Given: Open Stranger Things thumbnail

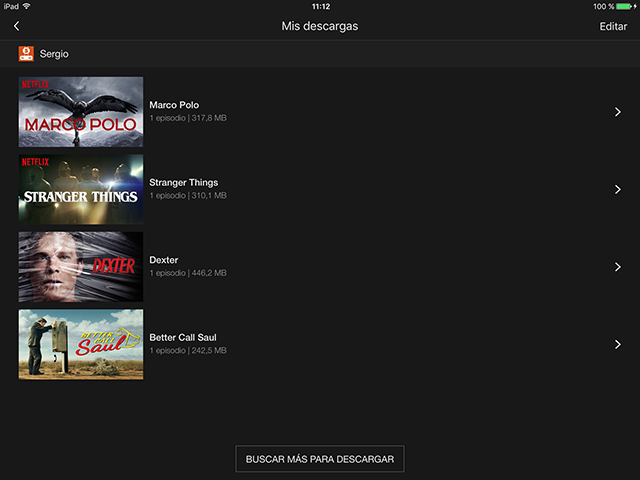Looking at the screenshot, I should click(x=81, y=189).
